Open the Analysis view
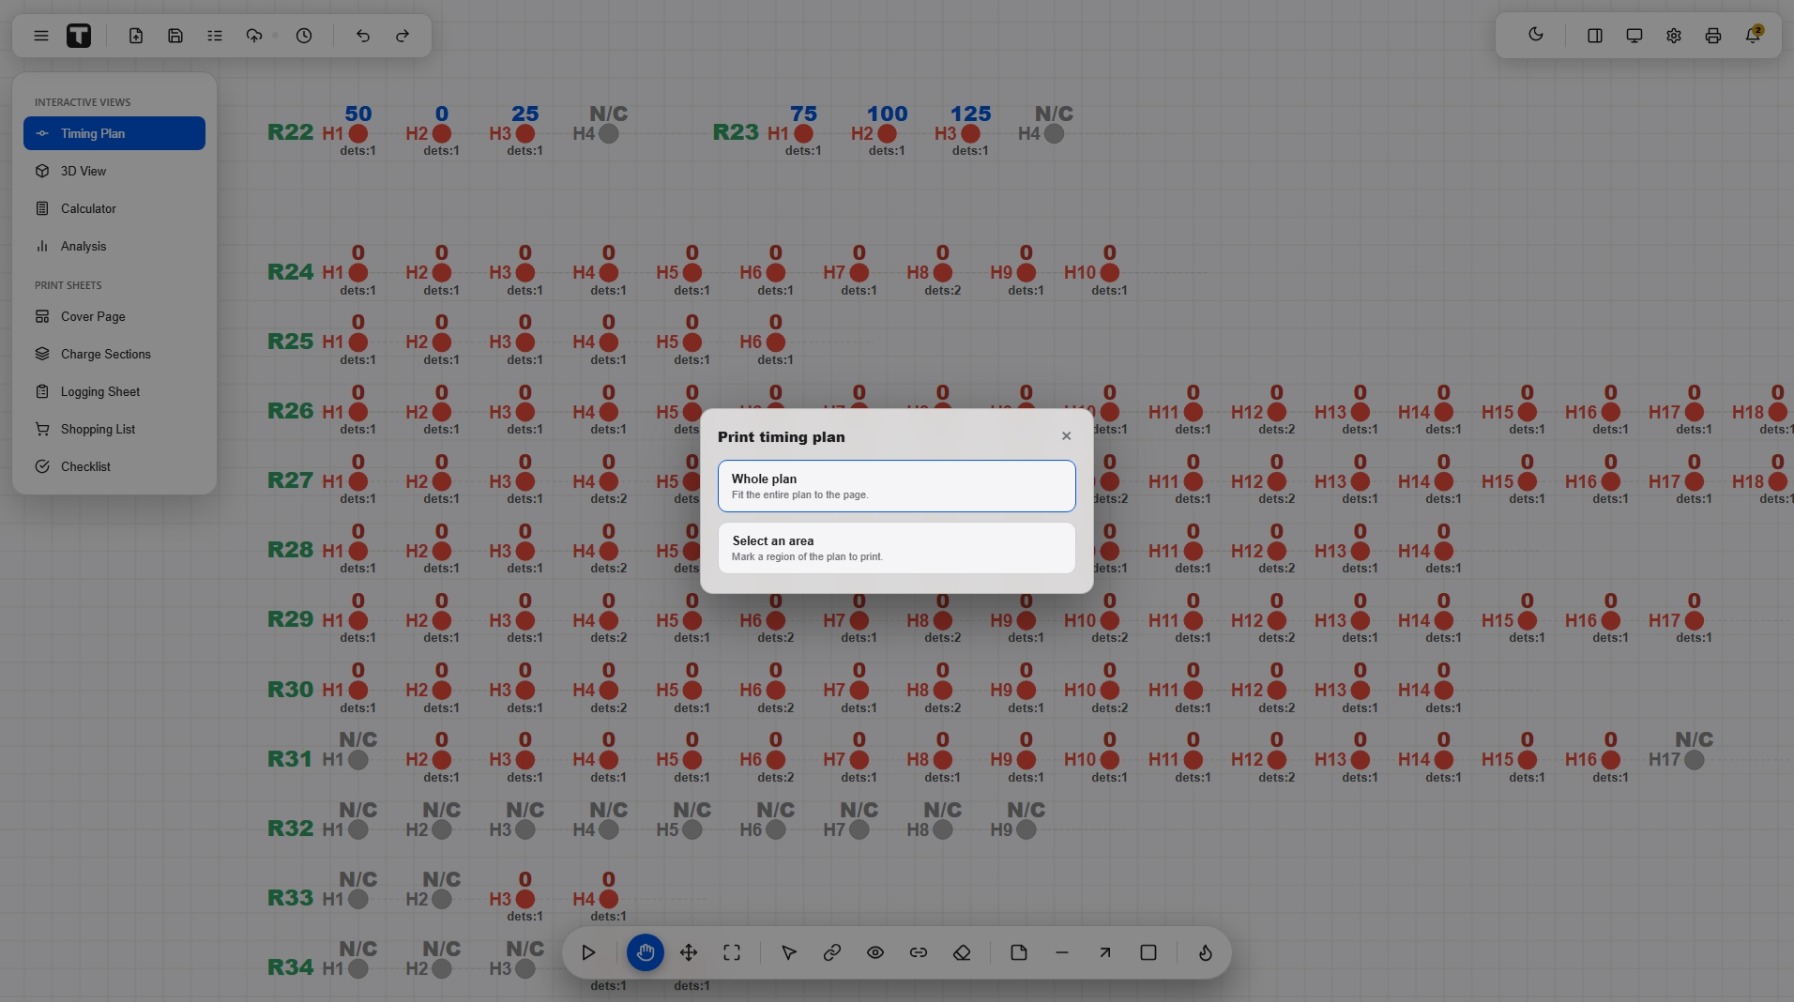The image size is (1794, 1002). (114, 246)
